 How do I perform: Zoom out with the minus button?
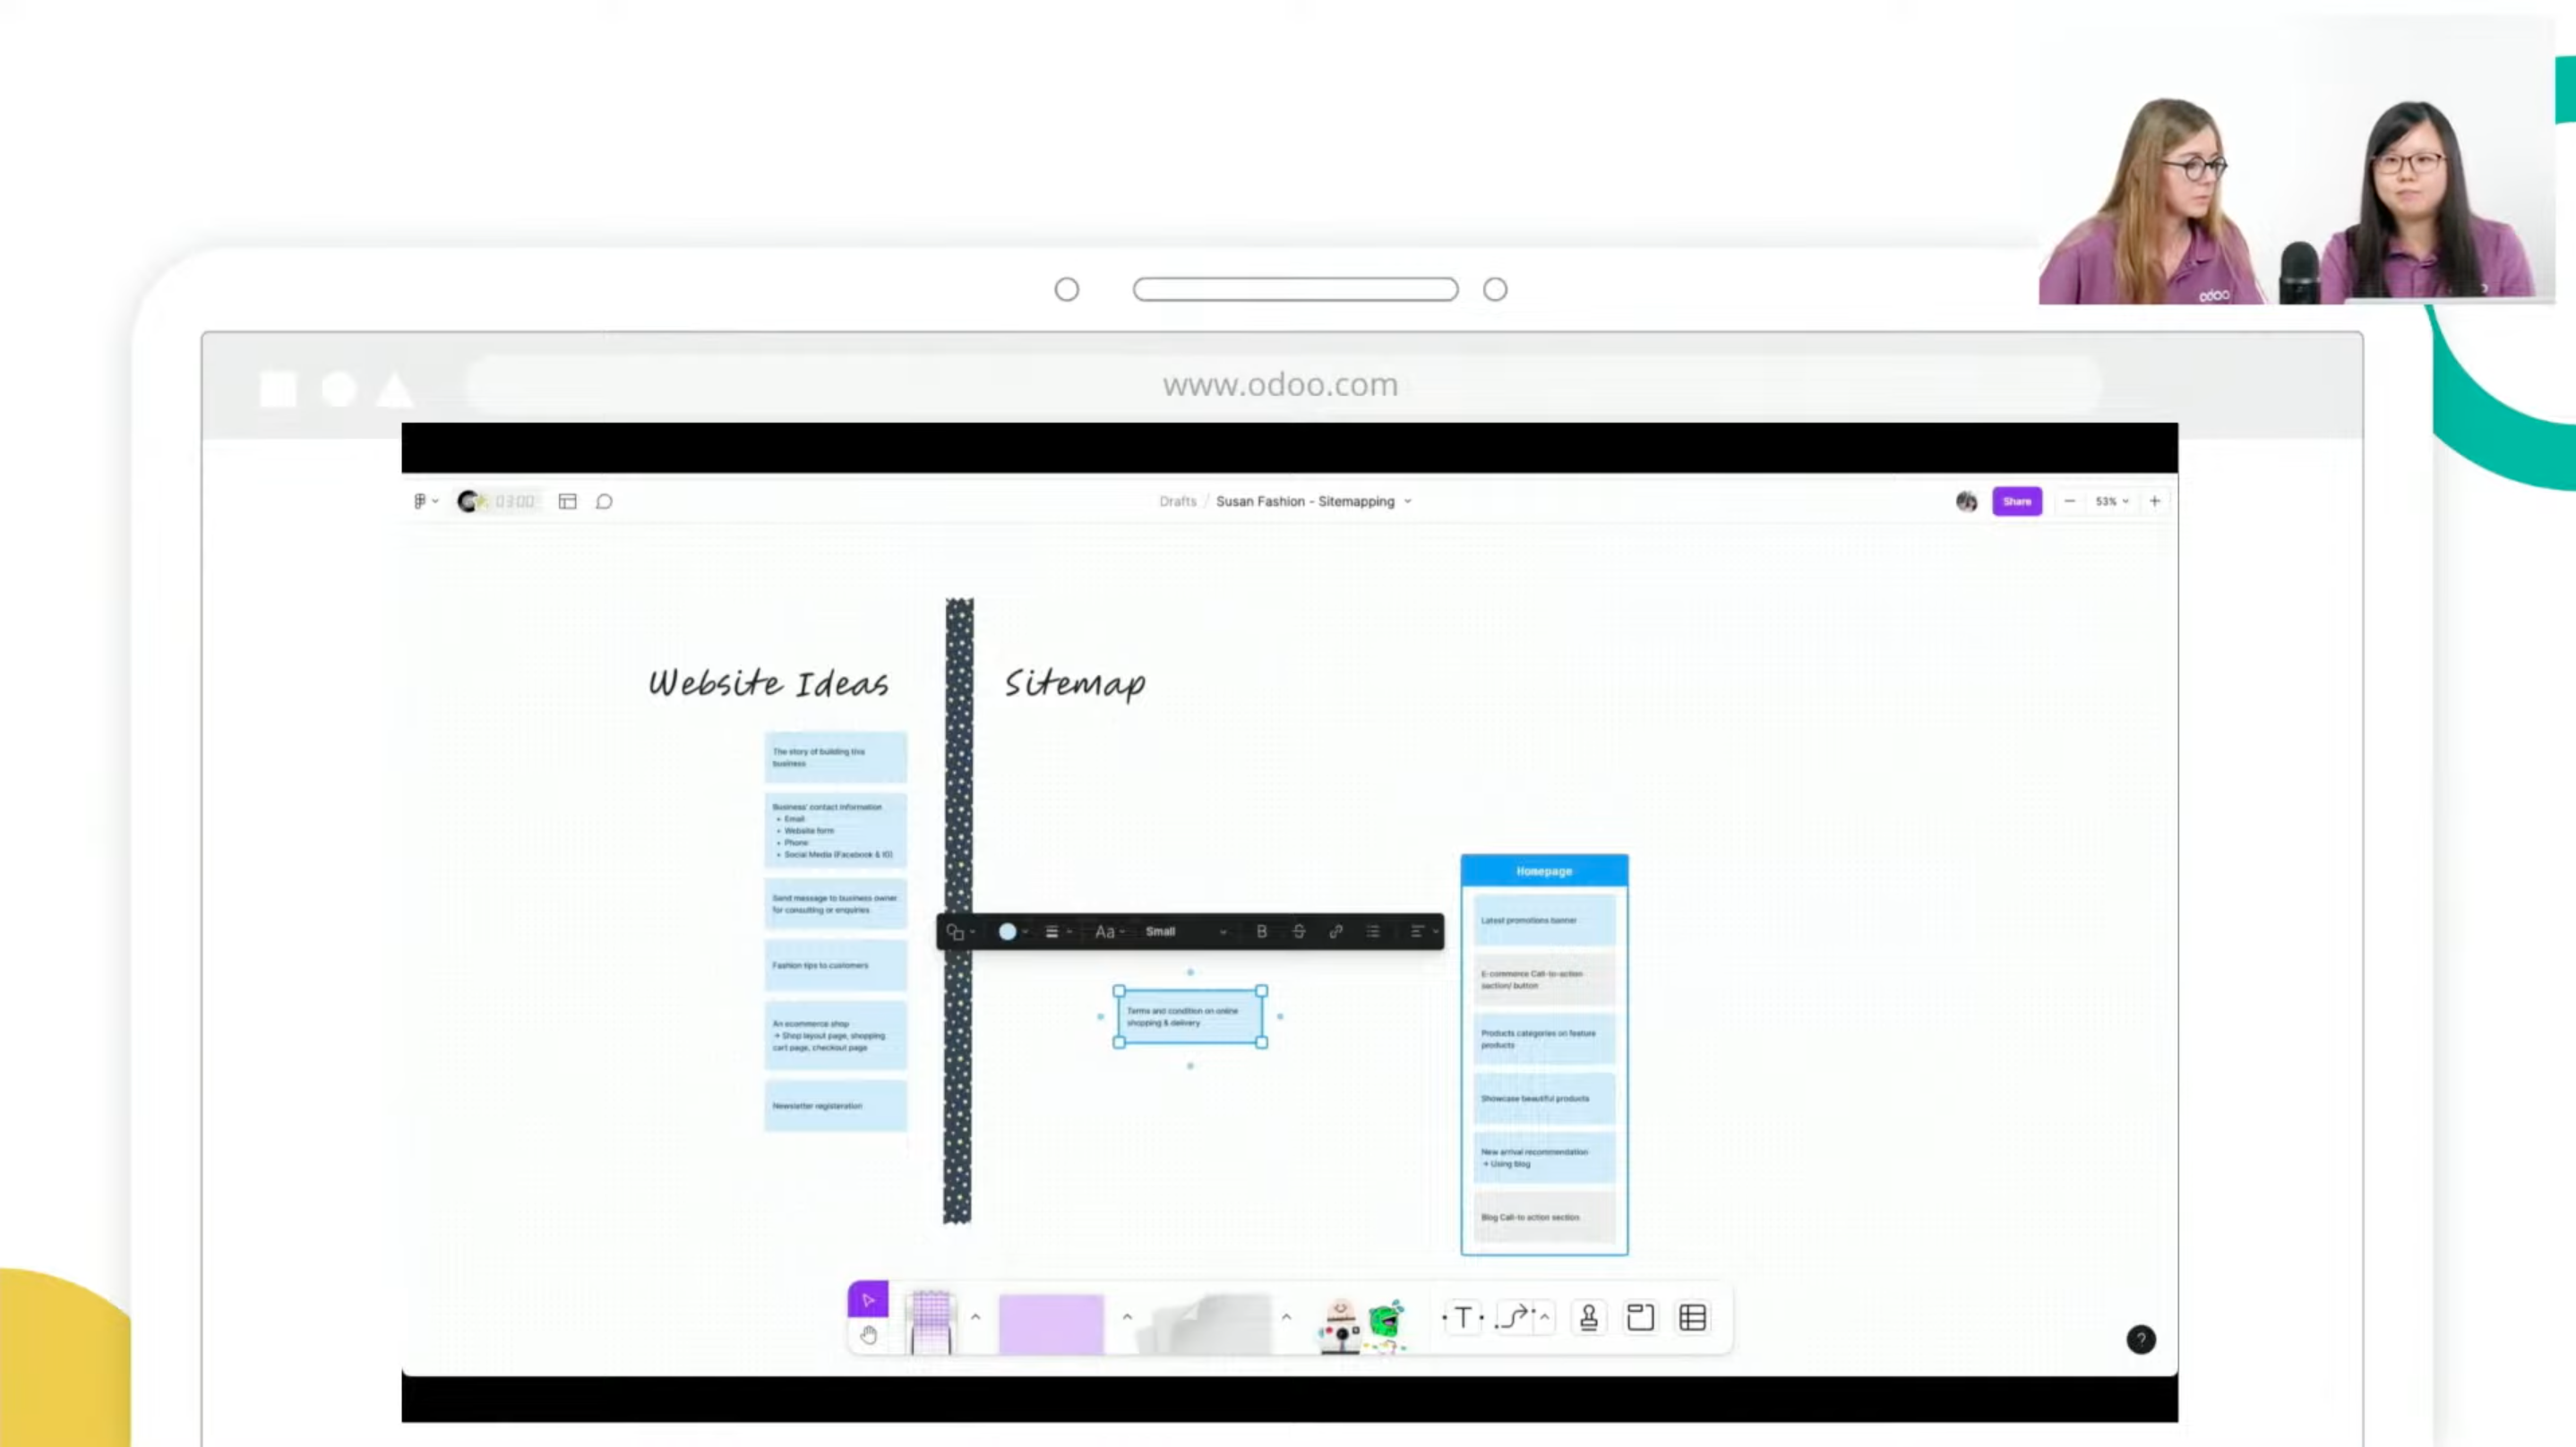point(2069,501)
